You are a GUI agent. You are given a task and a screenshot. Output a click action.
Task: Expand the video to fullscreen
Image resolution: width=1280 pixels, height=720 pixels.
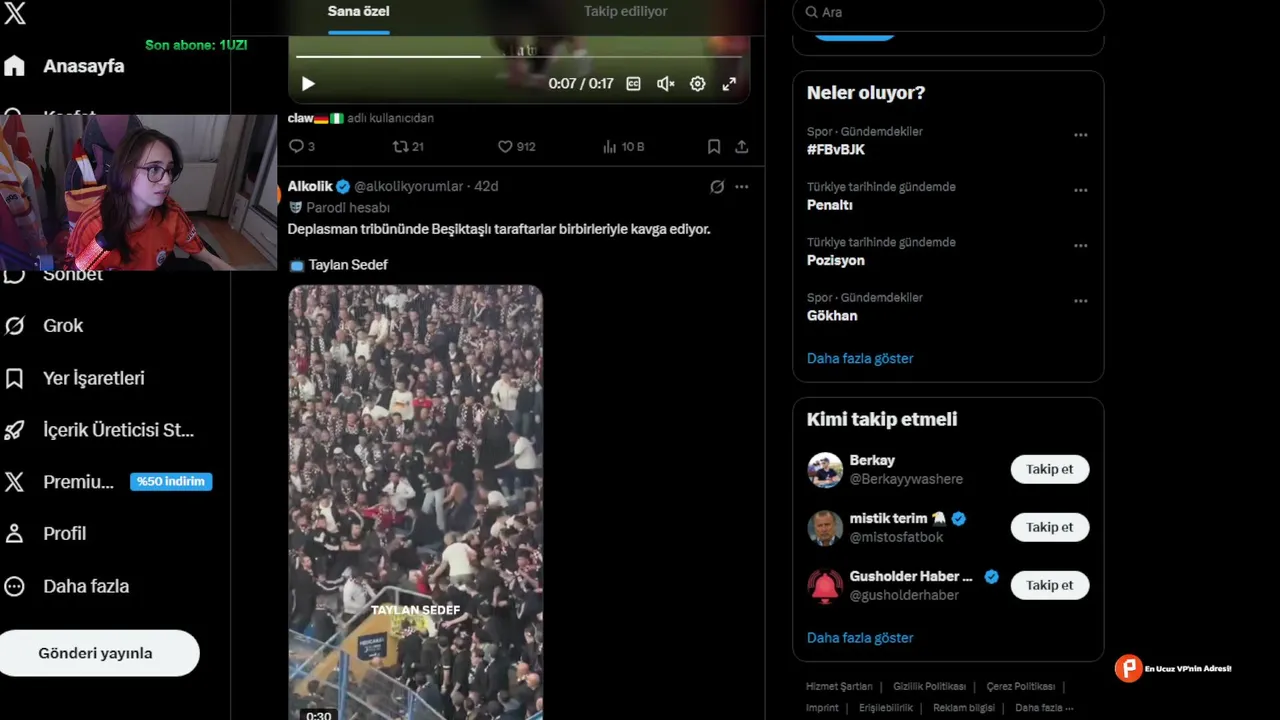click(730, 84)
